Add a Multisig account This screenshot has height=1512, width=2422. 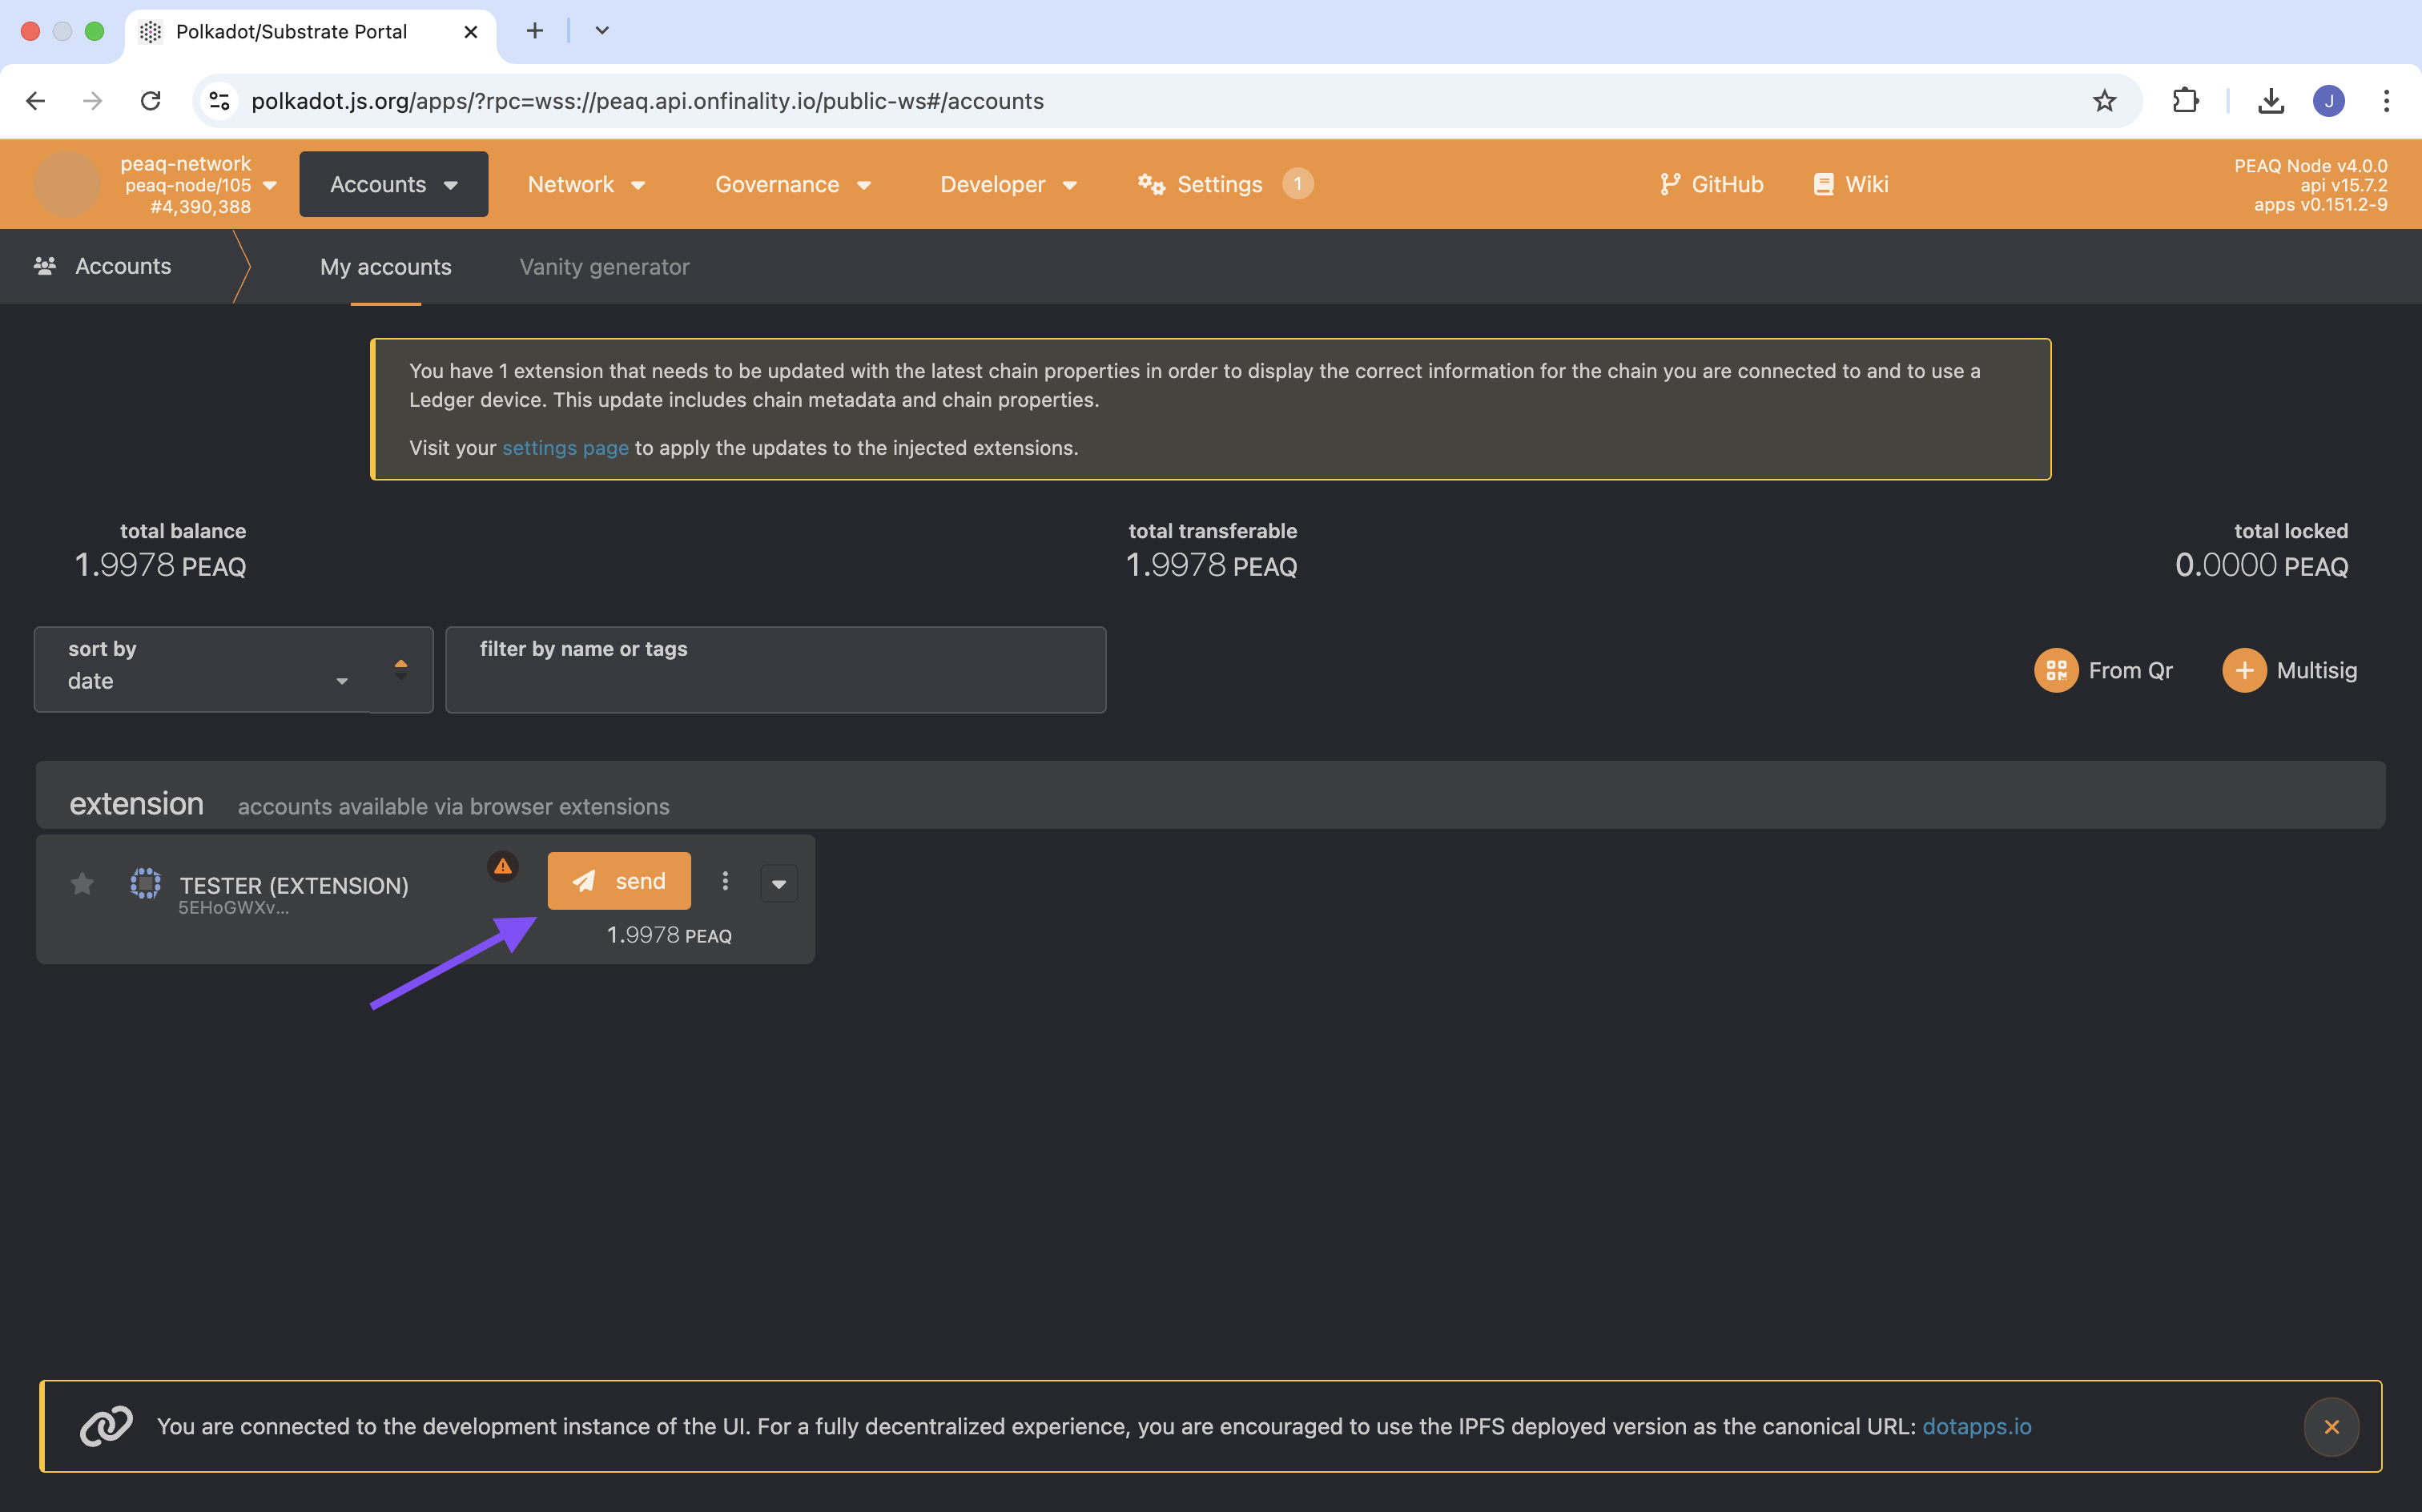point(2245,670)
